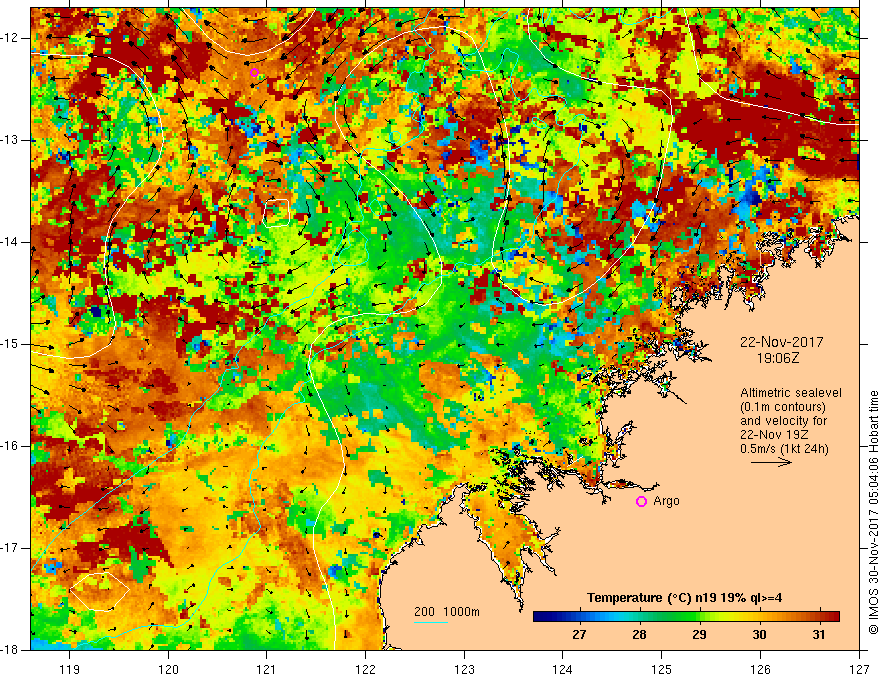Click the 'Altimetric sealevel' caption line
The width and height of the screenshot is (880, 680).
coord(791,393)
